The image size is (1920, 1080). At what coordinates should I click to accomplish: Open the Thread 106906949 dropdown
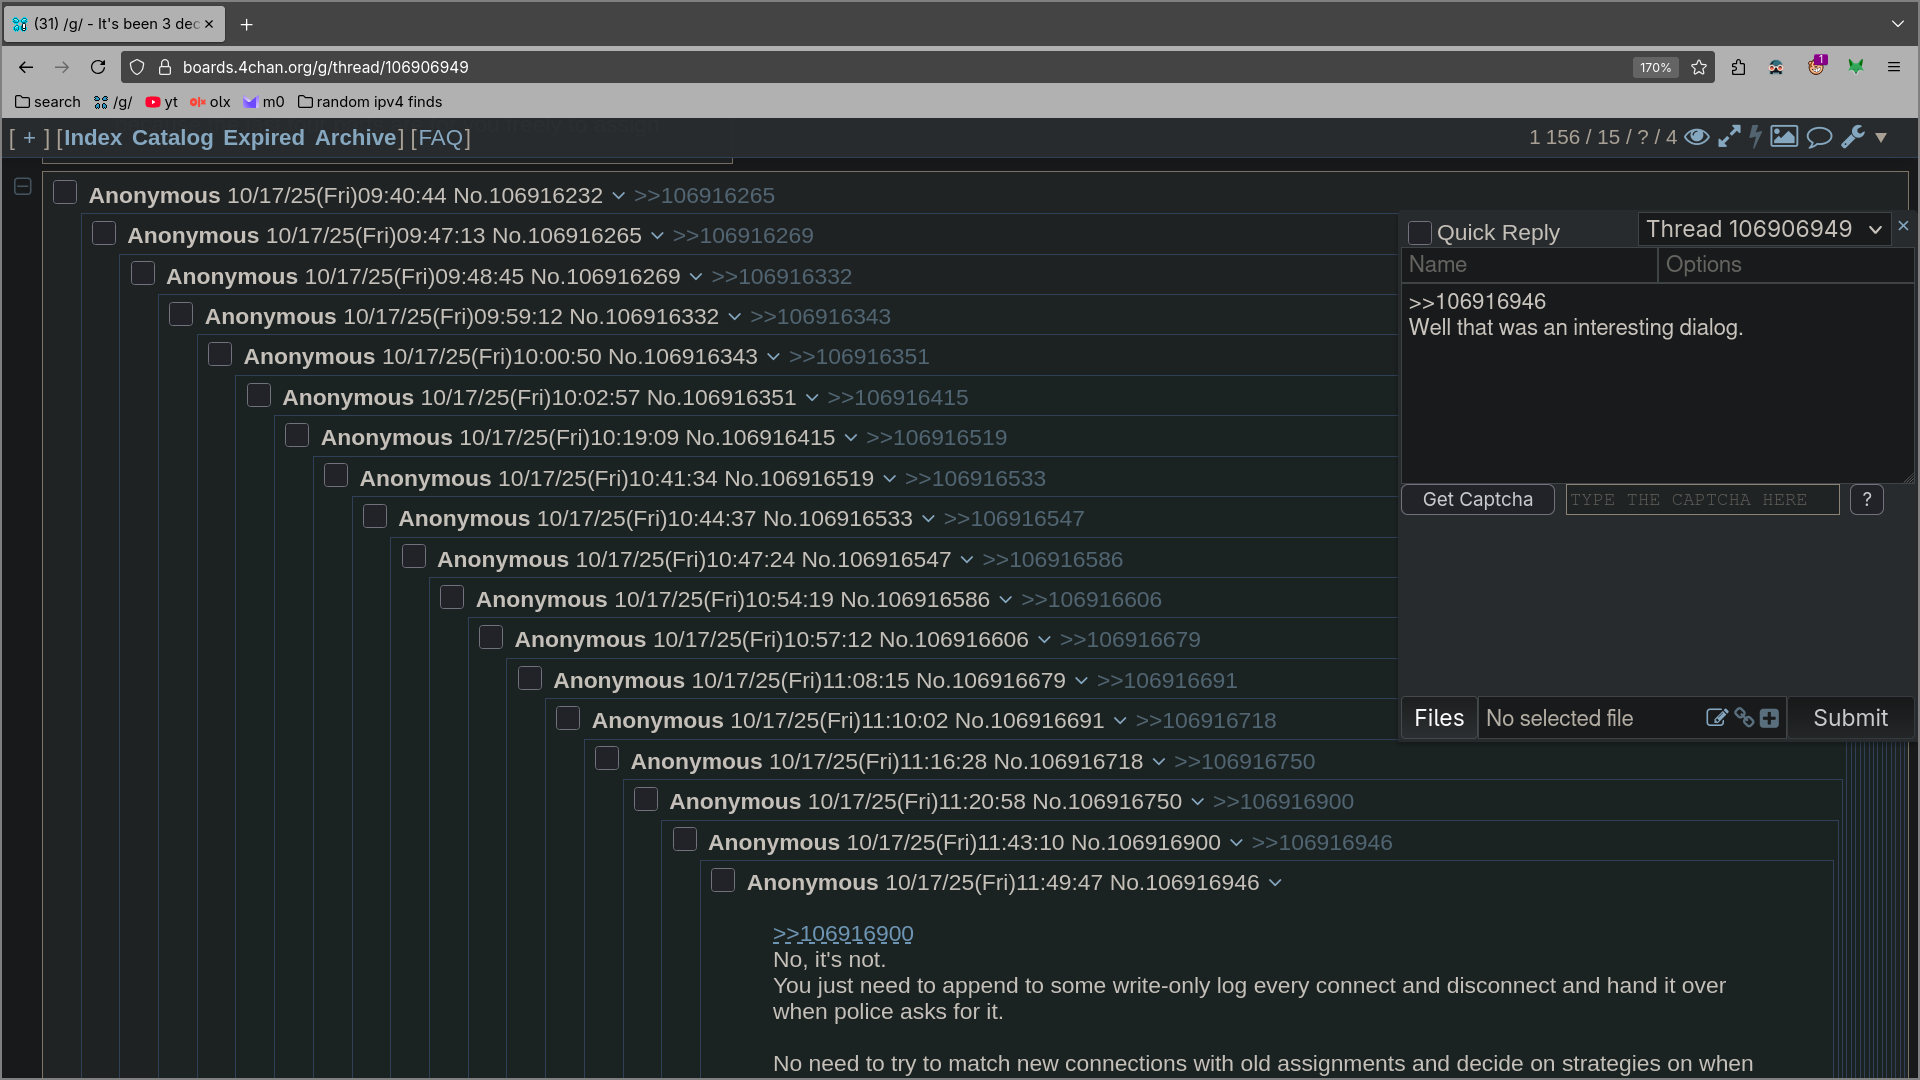point(1764,229)
